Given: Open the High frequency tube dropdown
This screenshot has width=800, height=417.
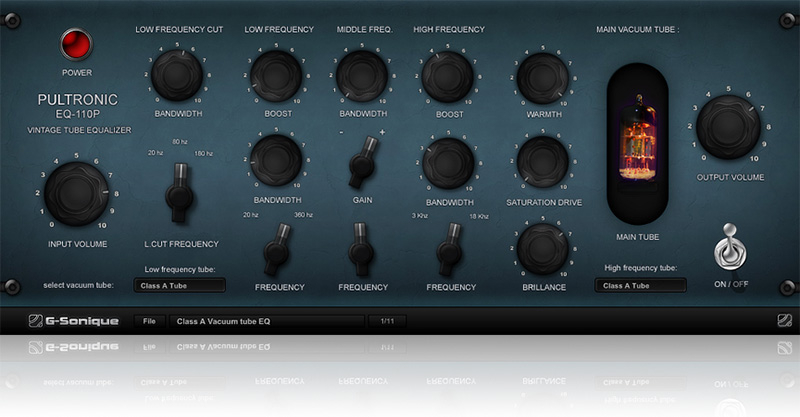Looking at the screenshot, I should coord(640,285).
